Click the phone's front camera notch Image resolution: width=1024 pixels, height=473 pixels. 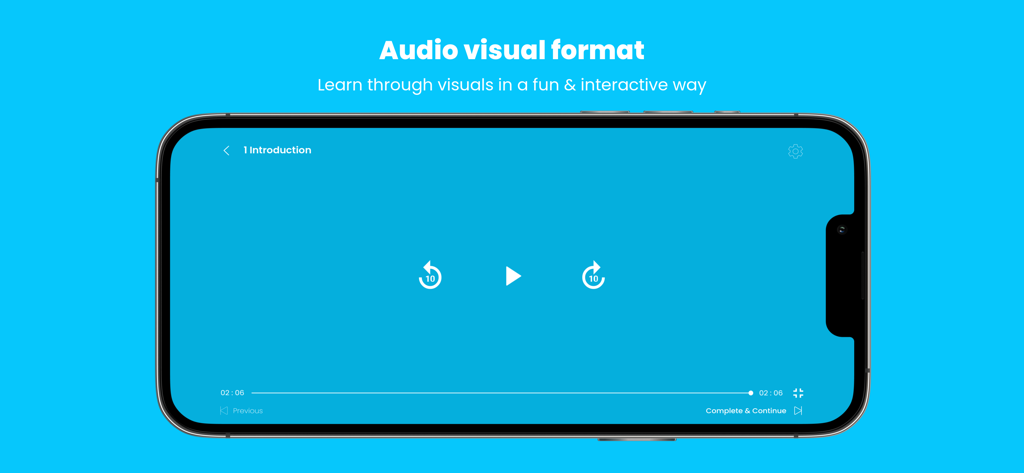(841, 230)
